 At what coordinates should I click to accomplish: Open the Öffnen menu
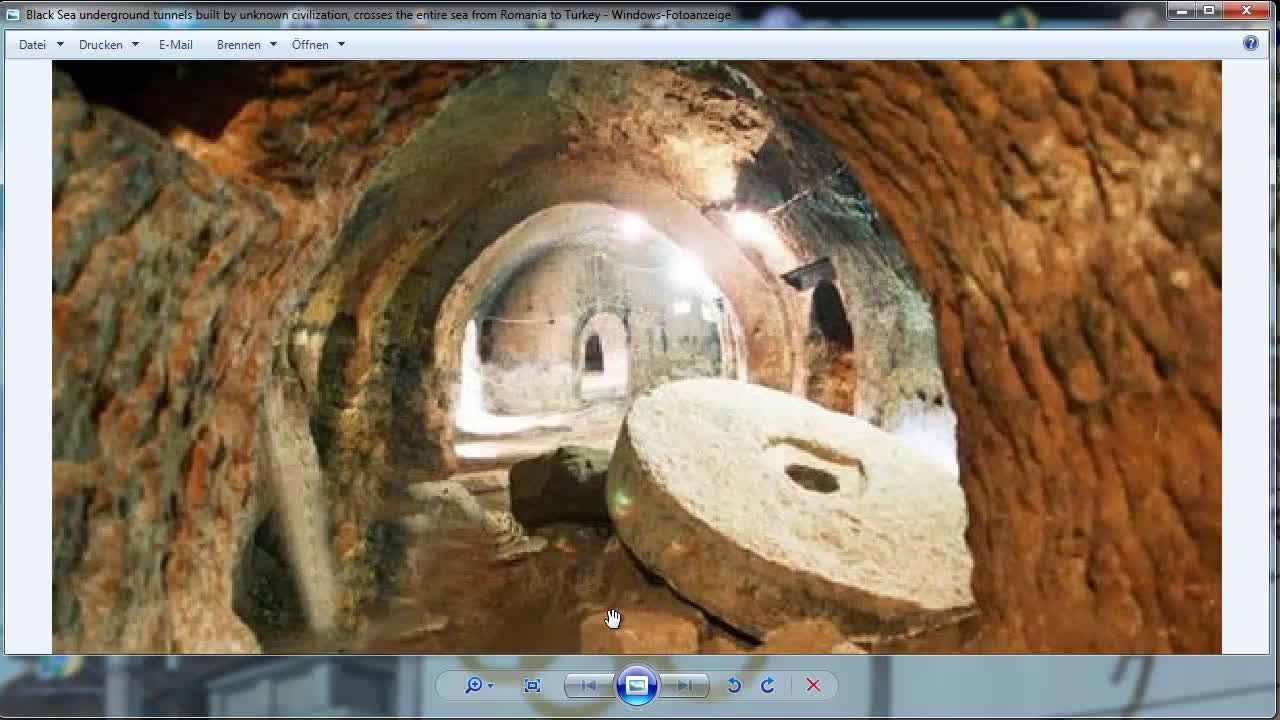[x=317, y=44]
